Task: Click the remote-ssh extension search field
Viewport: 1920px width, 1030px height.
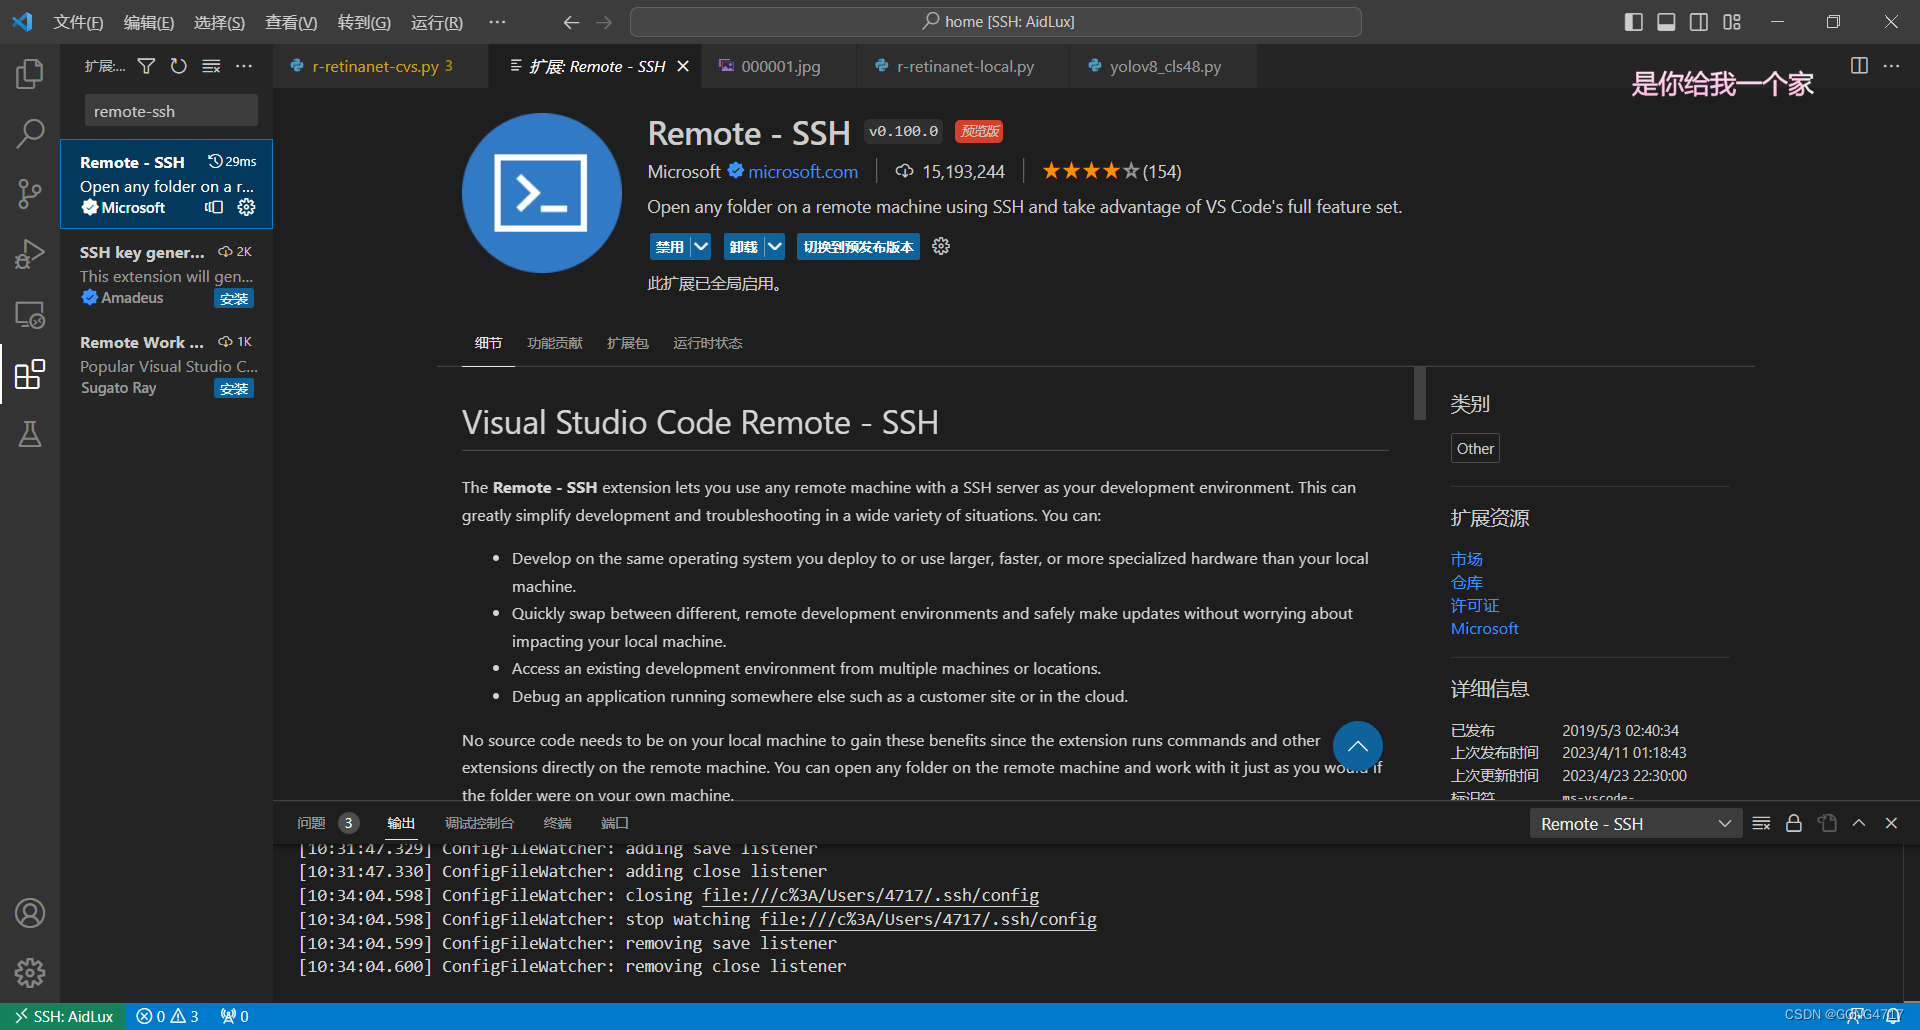Action: 171,111
